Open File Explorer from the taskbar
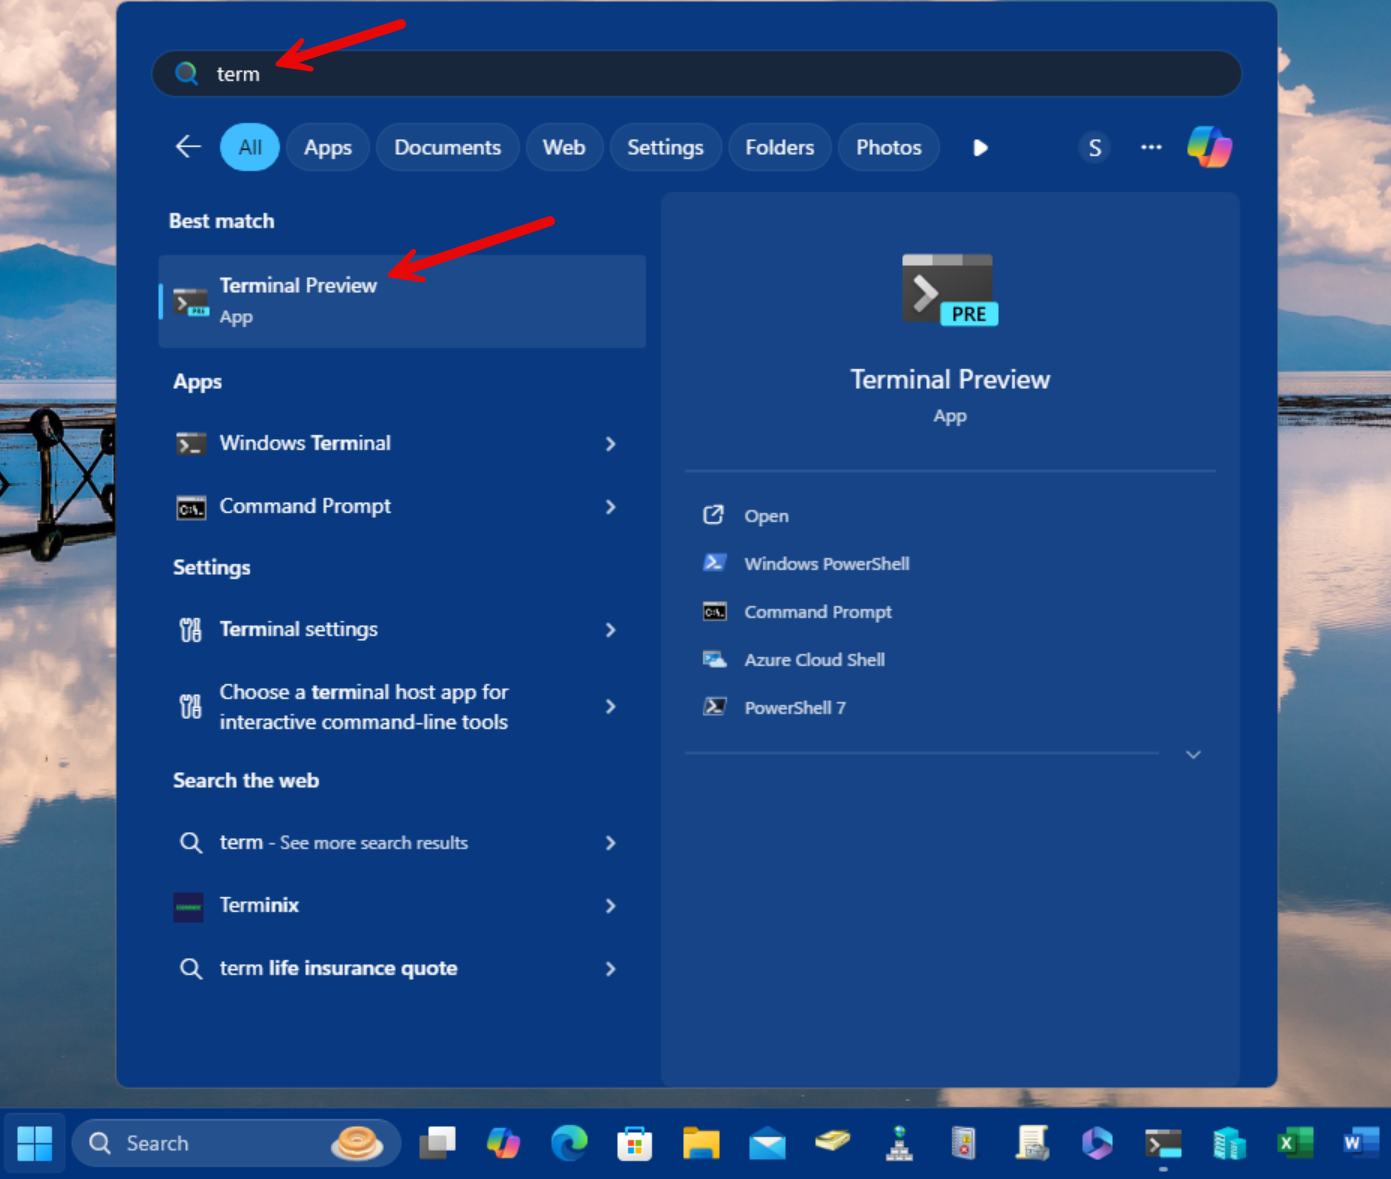The height and width of the screenshot is (1179, 1391). [x=701, y=1143]
